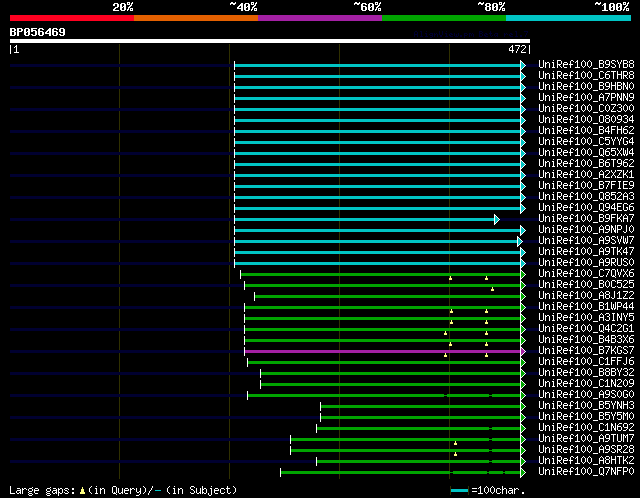Click the yellow gap marker below A9SR28's alignment bar
This screenshot has height=498, width=640.
click(456, 454)
